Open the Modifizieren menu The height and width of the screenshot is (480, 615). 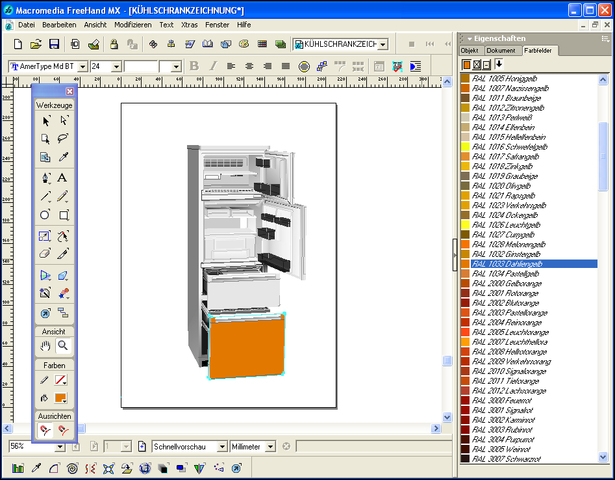pos(133,25)
